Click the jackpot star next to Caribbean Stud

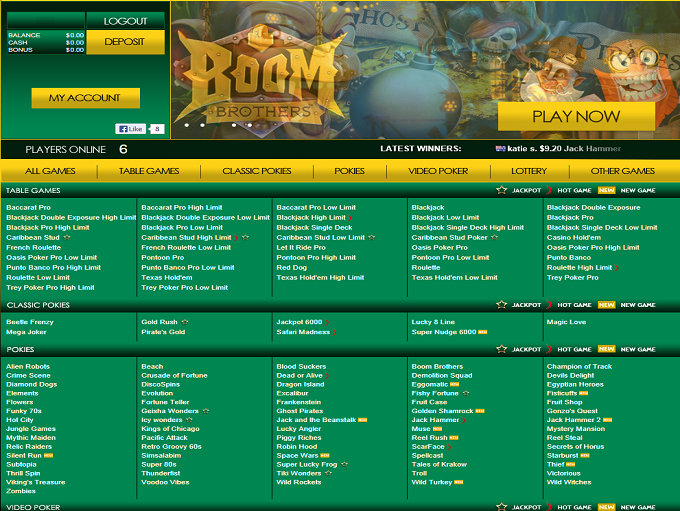67,238
